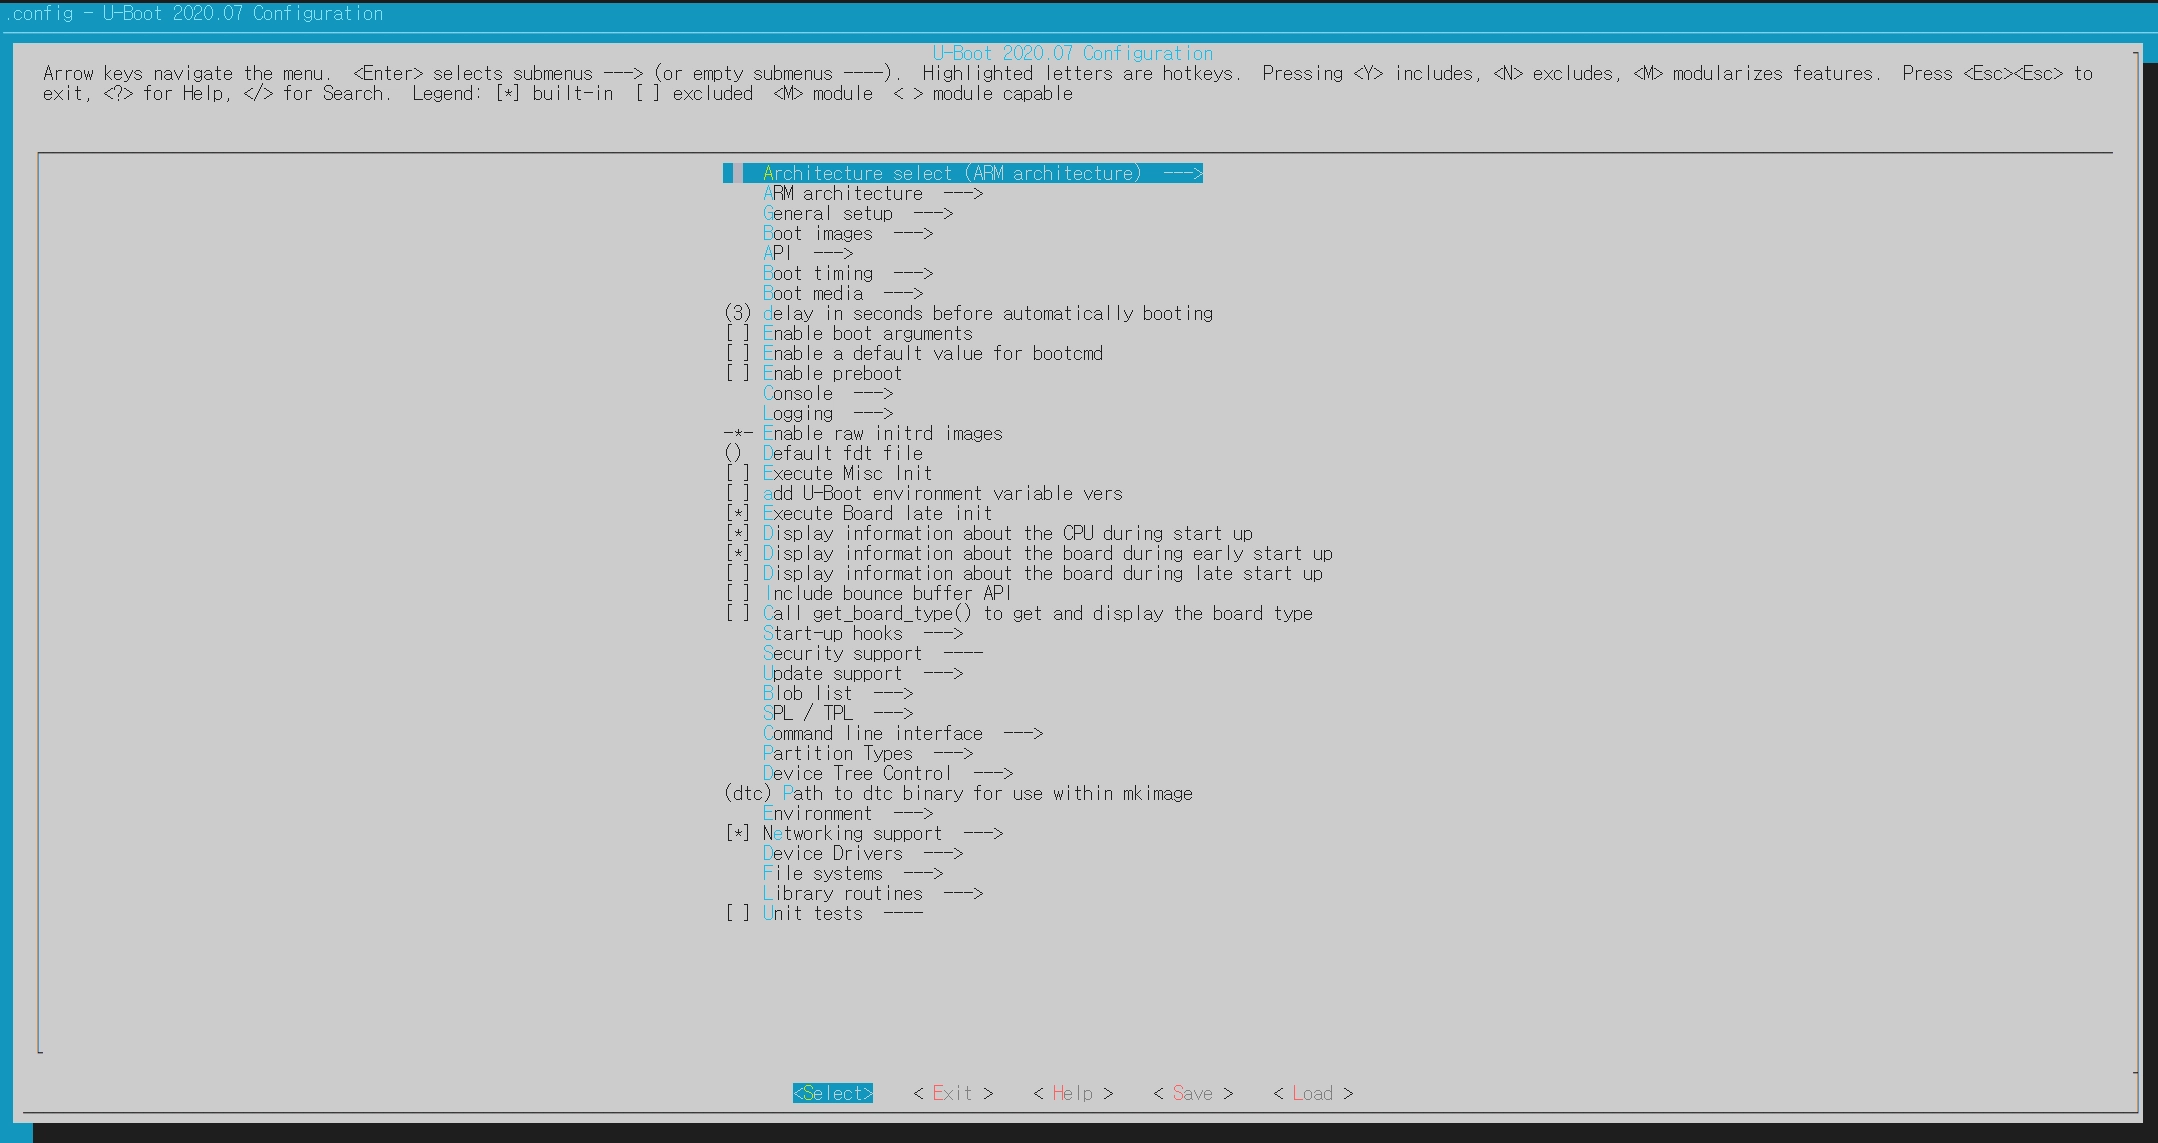
Task: Toggle Include bounce buffer API option
Action: point(868,593)
